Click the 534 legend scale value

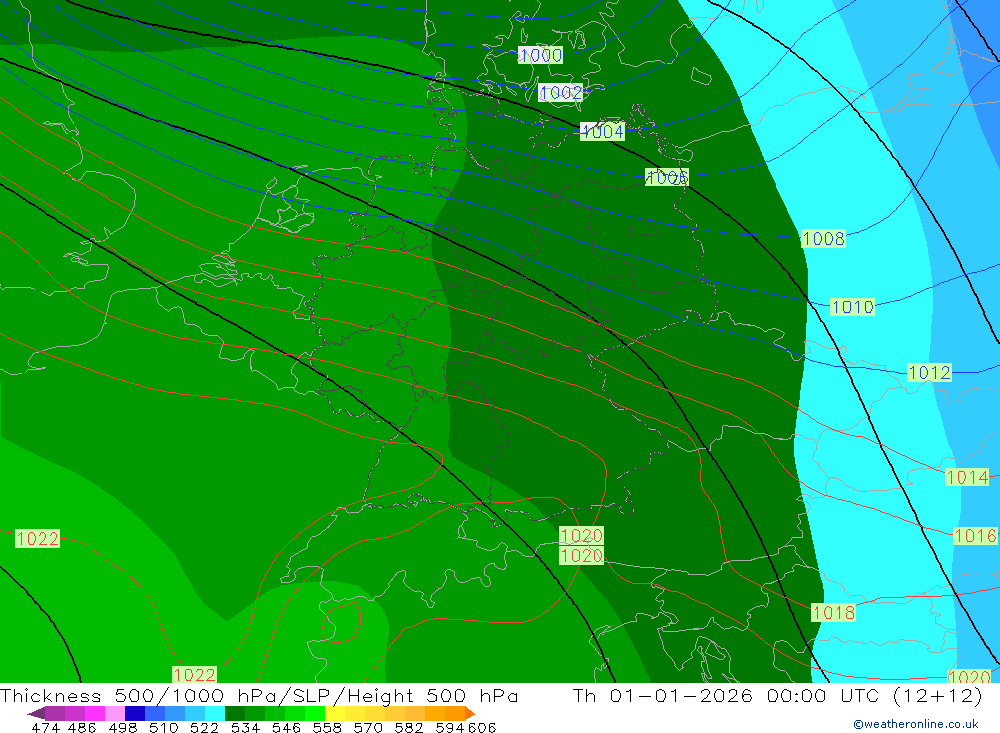click(245, 728)
